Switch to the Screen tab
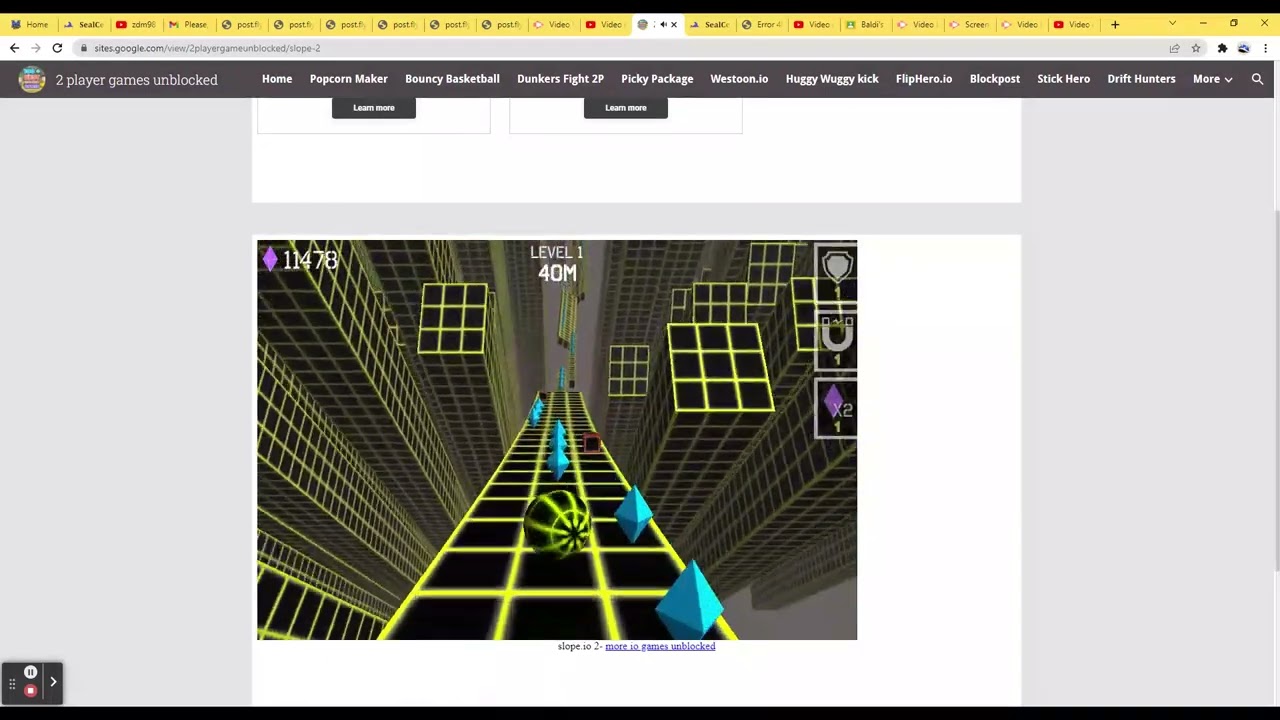1280x720 pixels. (x=969, y=24)
